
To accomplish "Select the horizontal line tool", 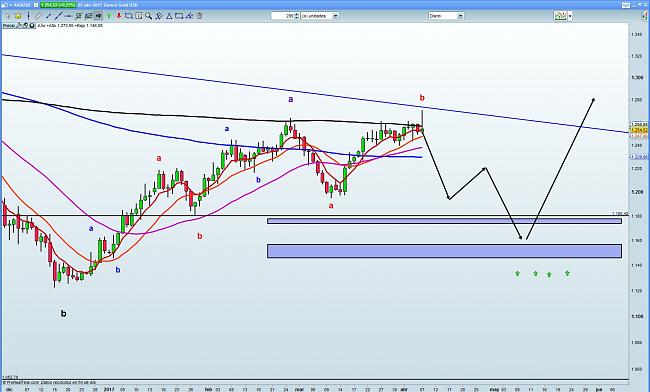I will (68, 16).
